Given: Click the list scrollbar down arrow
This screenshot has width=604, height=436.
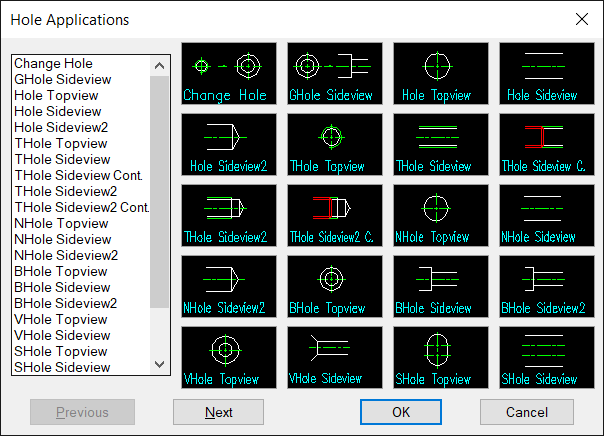Looking at the screenshot, I should tap(159, 364).
